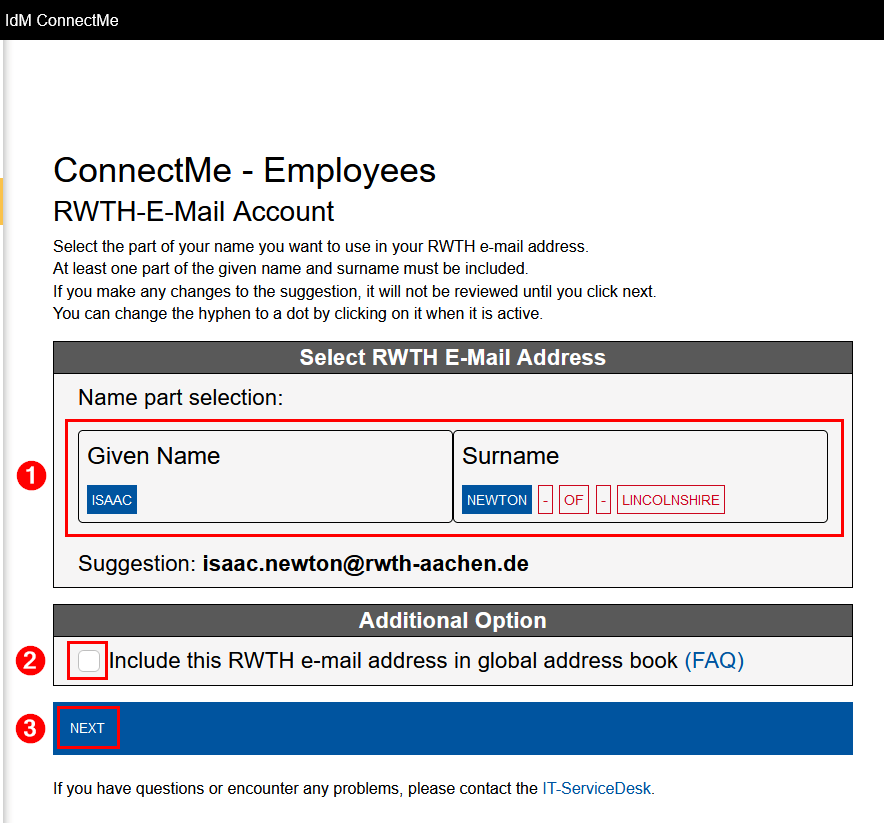Click the red badge numbered 1
The height and width of the screenshot is (823, 884).
(30, 477)
